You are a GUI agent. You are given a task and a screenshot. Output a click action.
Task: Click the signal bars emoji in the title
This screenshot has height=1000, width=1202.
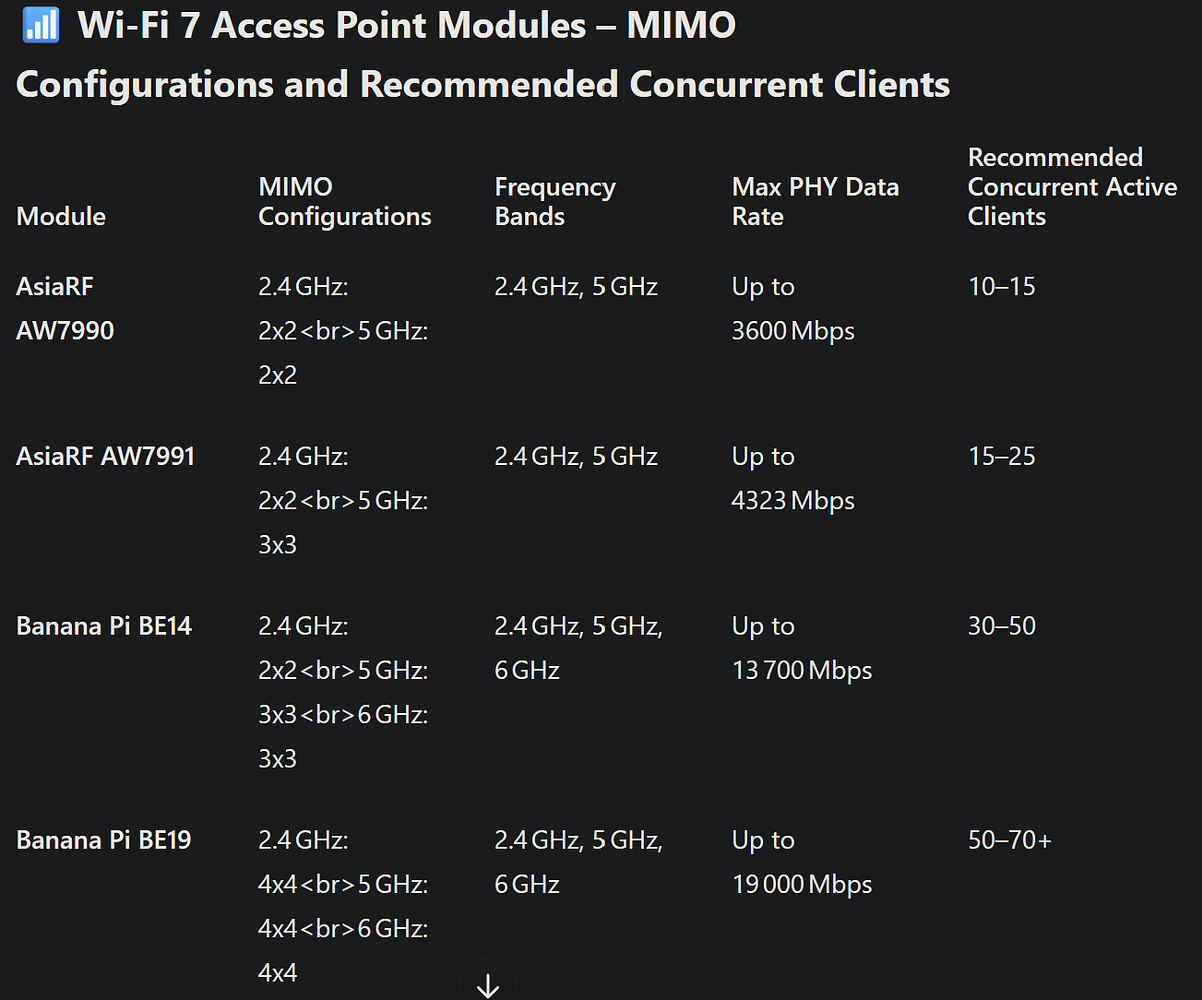pos(40,25)
